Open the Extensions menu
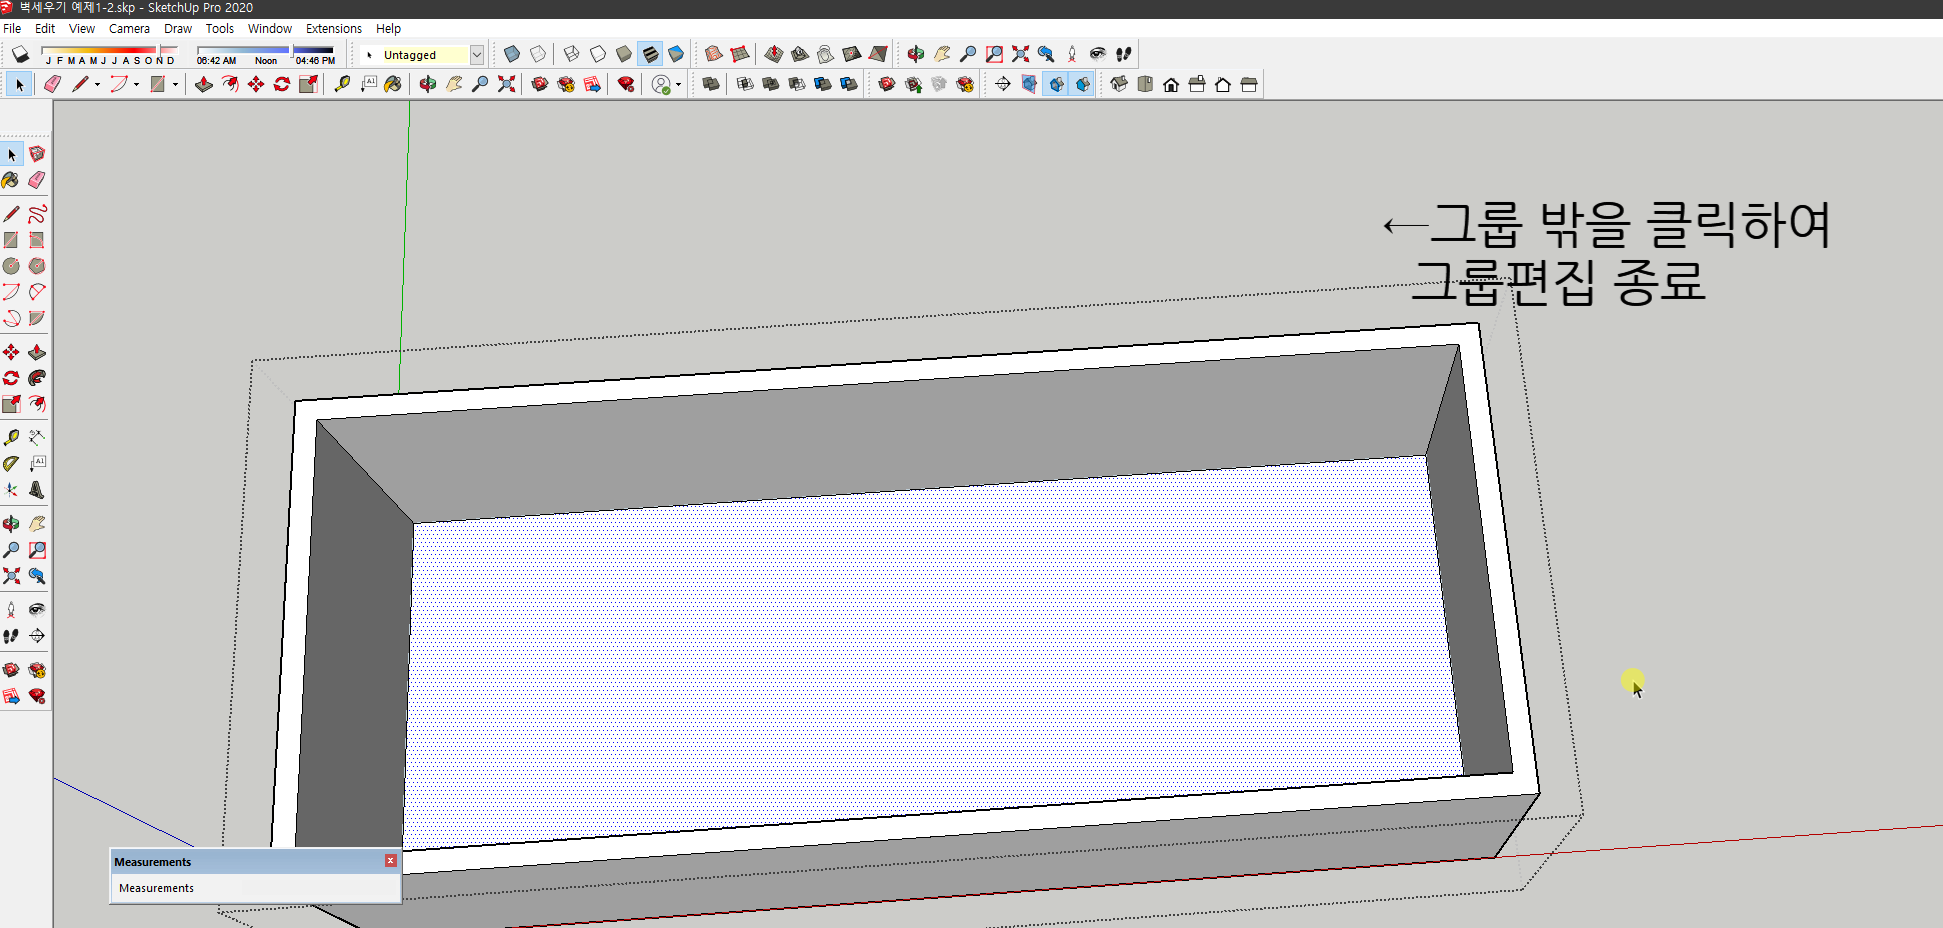This screenshot has width=1943, height=928. click(x=334, y=28)
